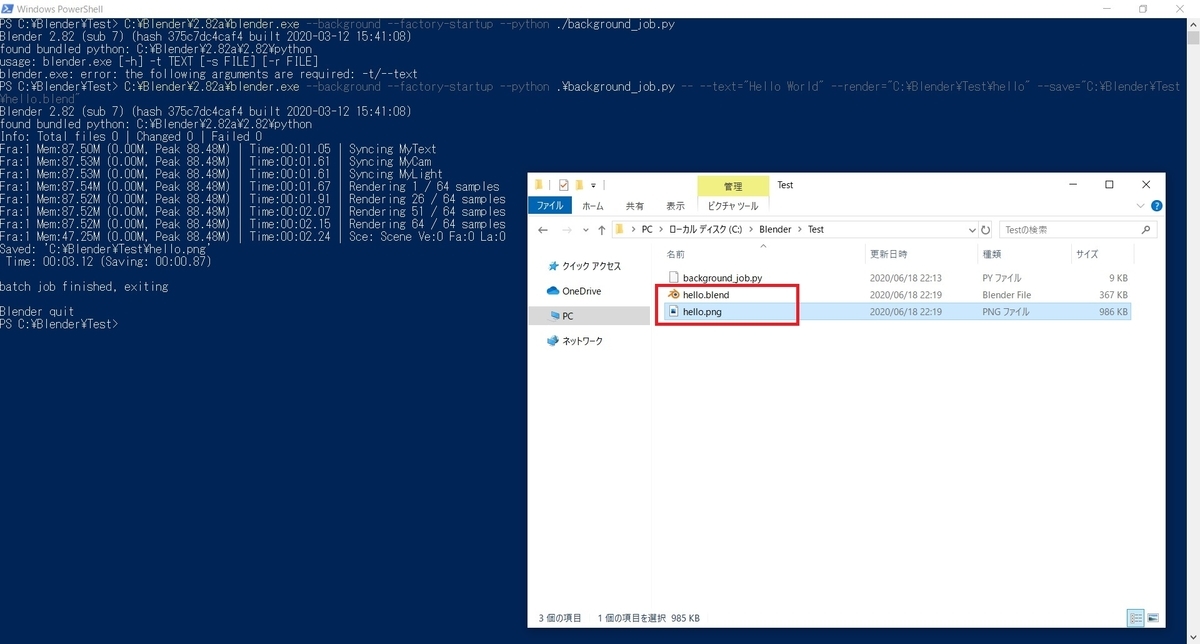Click the 'Blender quit' line in PowerShell
Viewport: 1200px width, 644px height.
tap(37, 312)
